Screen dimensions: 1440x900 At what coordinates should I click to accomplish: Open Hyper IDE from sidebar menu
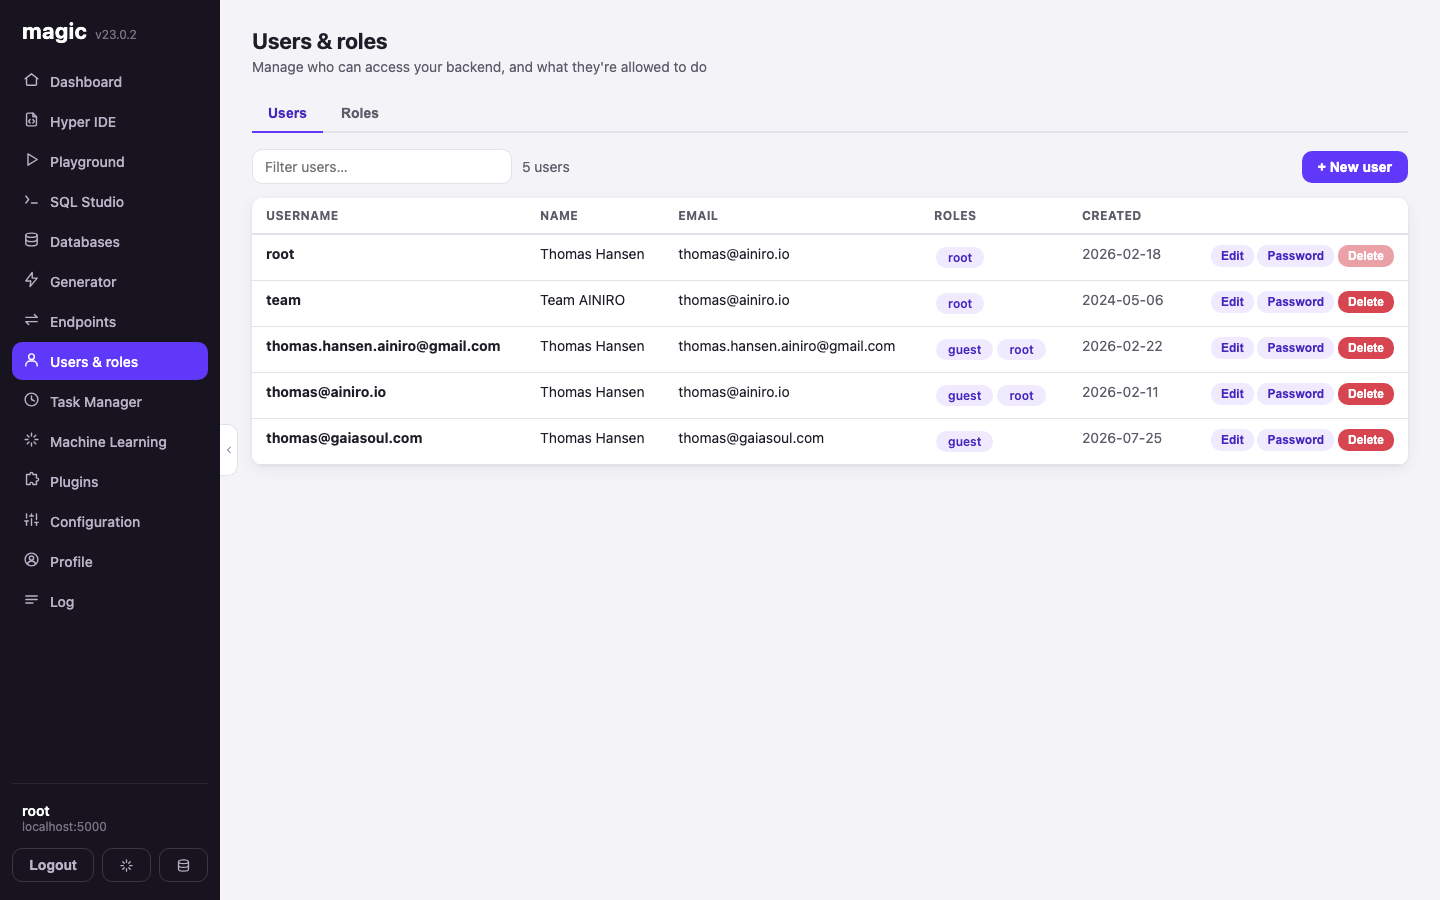pos(110,121)
